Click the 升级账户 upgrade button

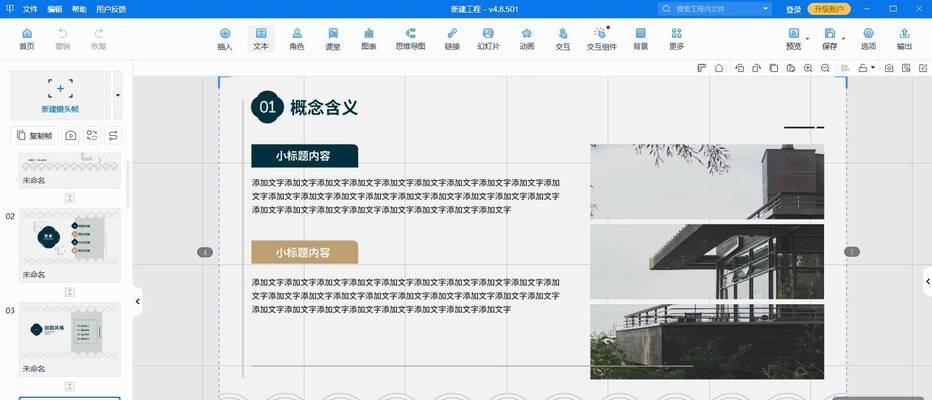pyautogui.click(x=829, y=9)
